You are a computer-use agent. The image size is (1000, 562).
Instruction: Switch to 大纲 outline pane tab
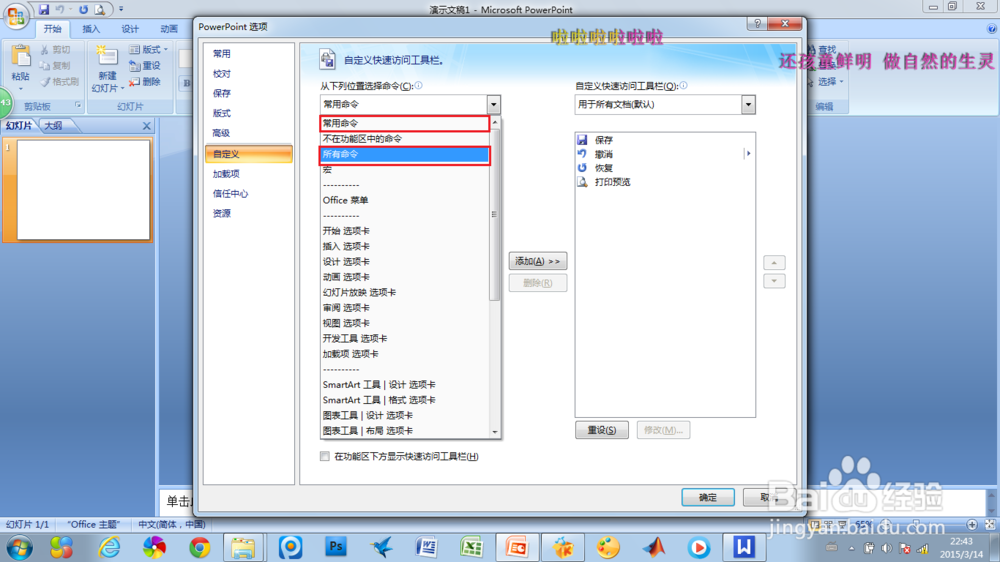click(54, 126)
